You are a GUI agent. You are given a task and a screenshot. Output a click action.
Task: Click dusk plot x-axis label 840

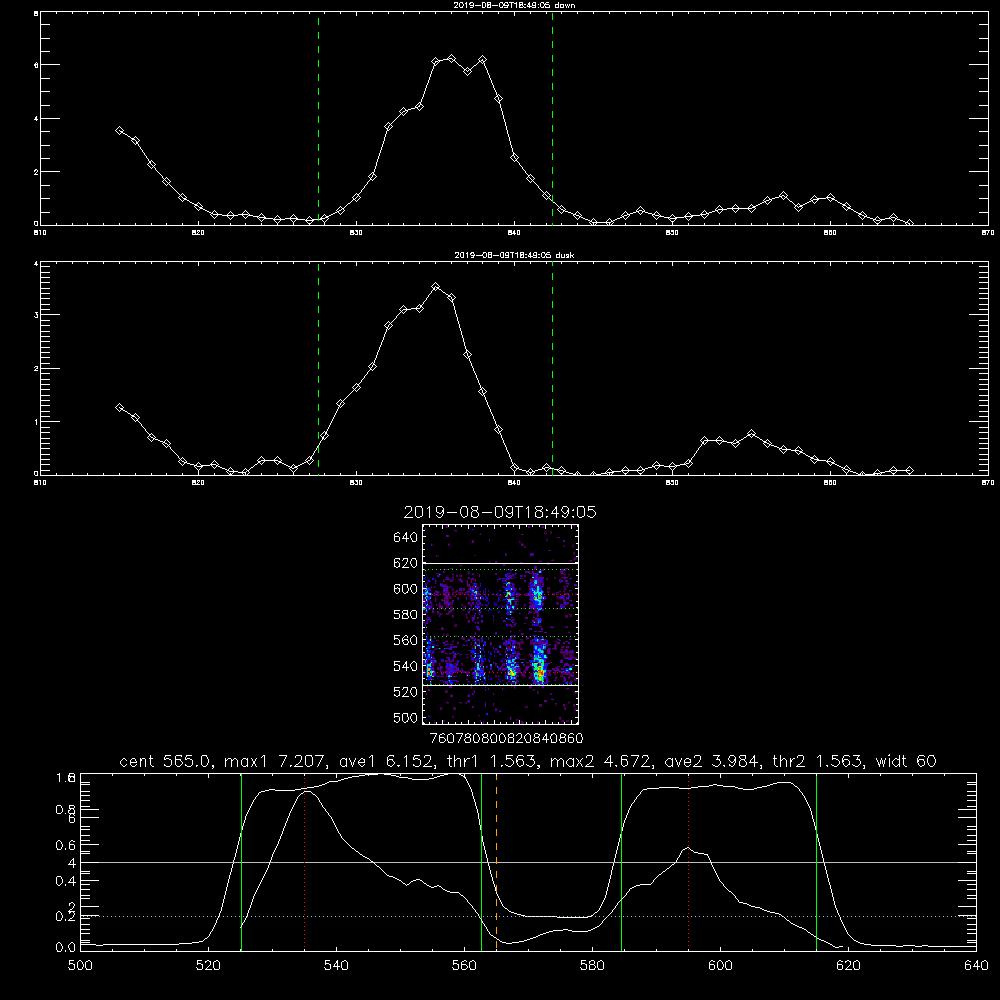pyautogui.click(x=514, y=483)
